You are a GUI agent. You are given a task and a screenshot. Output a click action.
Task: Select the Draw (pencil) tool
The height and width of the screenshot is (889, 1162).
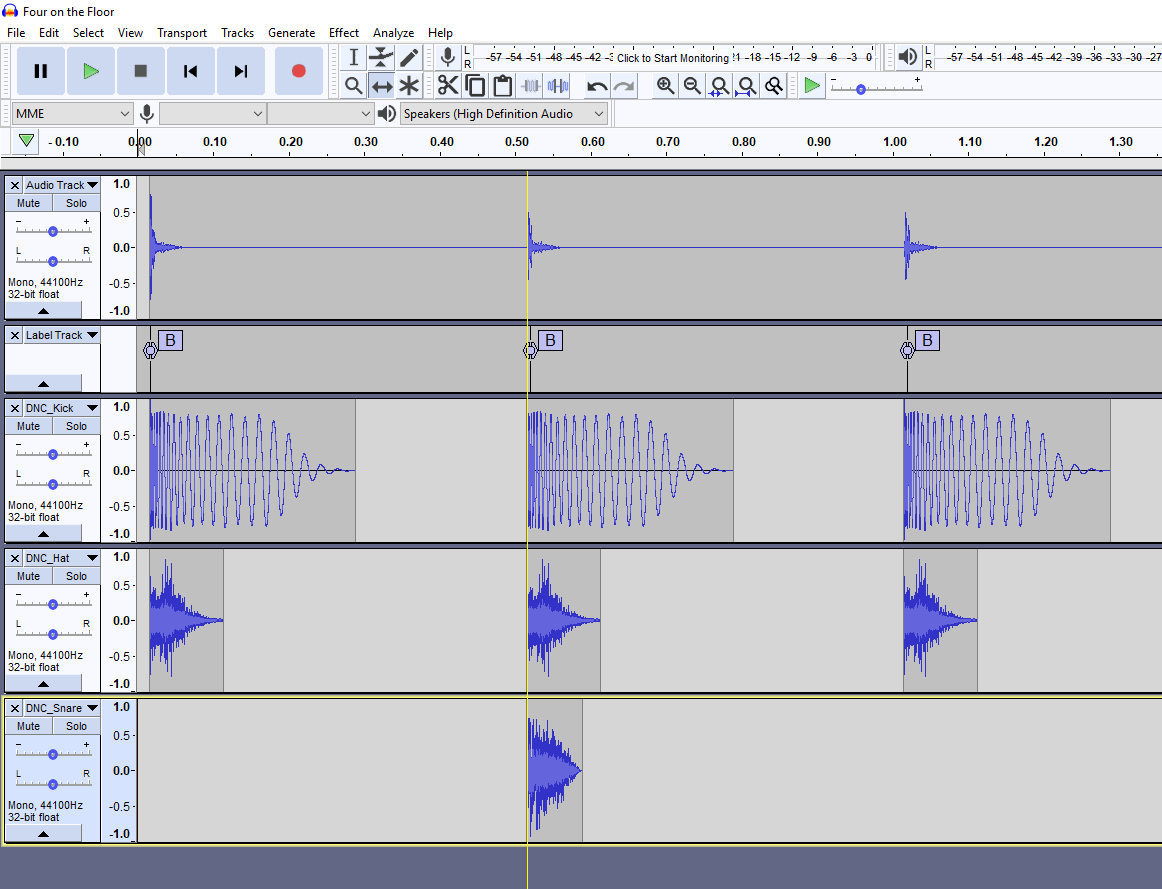pyautogui.click(x=409, y=58)
